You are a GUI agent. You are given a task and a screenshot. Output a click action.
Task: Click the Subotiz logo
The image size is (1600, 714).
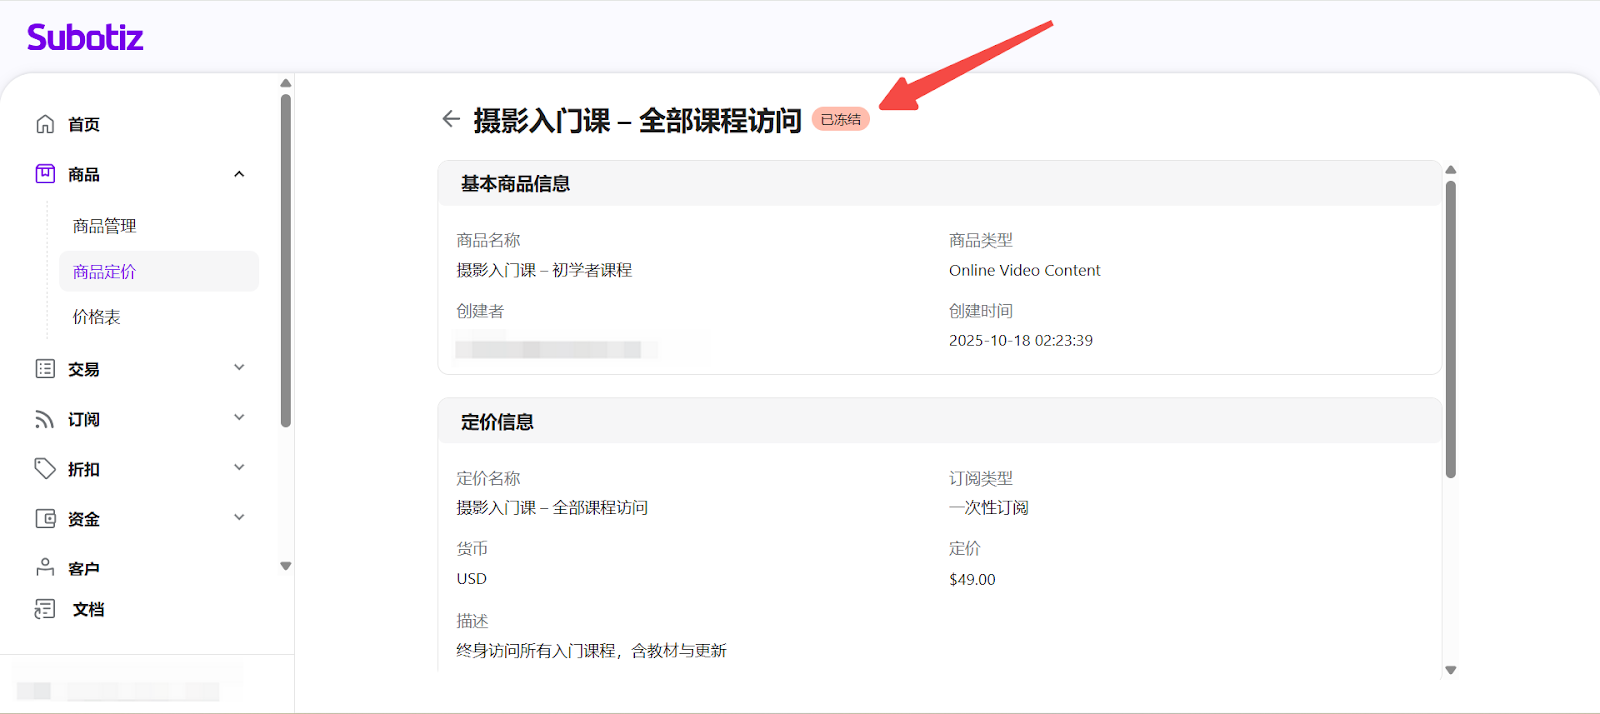85,38
